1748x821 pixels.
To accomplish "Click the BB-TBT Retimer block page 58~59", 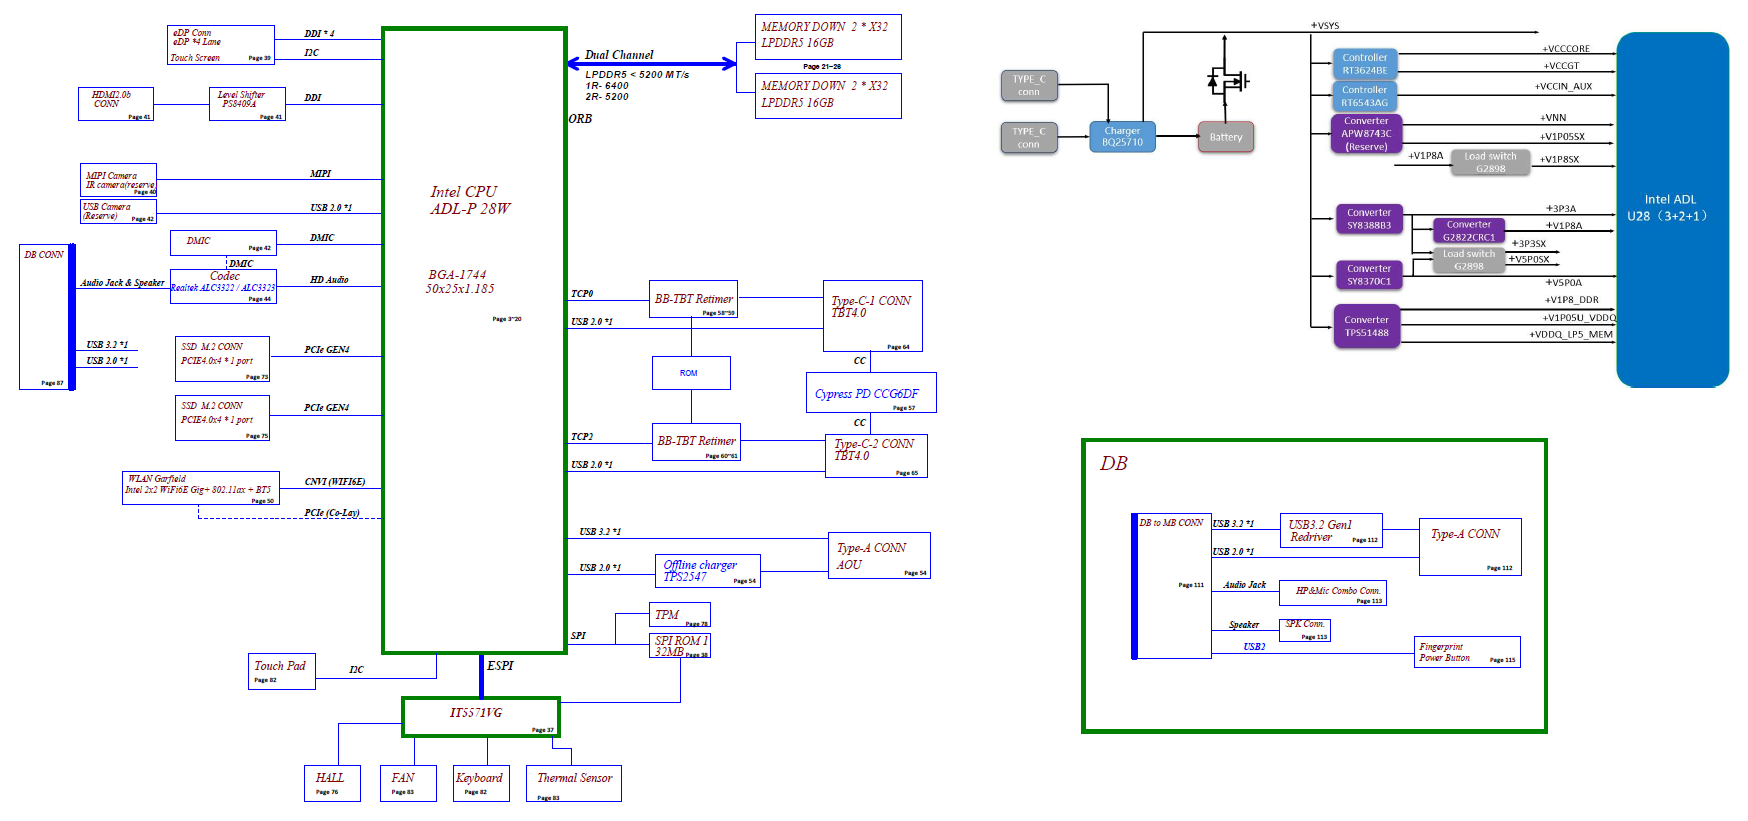I will (694, 299).
